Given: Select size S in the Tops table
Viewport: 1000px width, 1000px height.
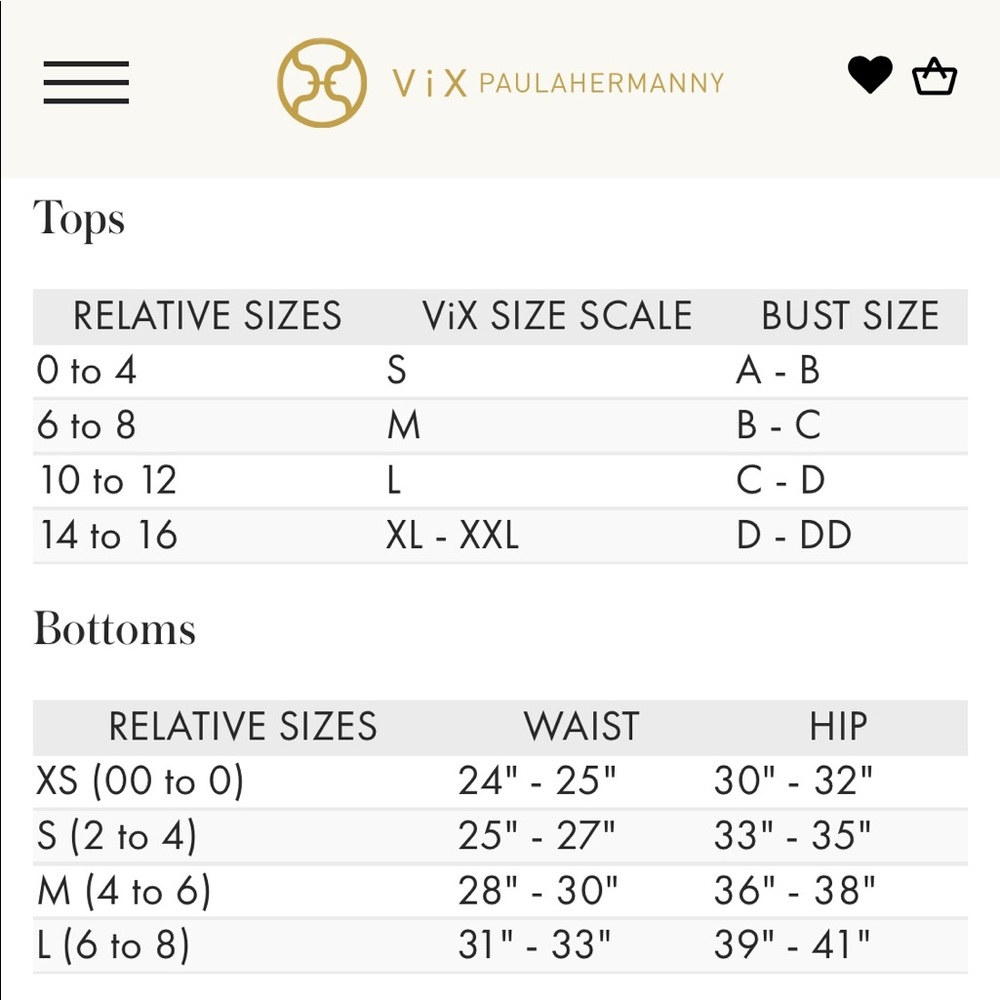Looking at the screenshot, I should click(396, 370).
